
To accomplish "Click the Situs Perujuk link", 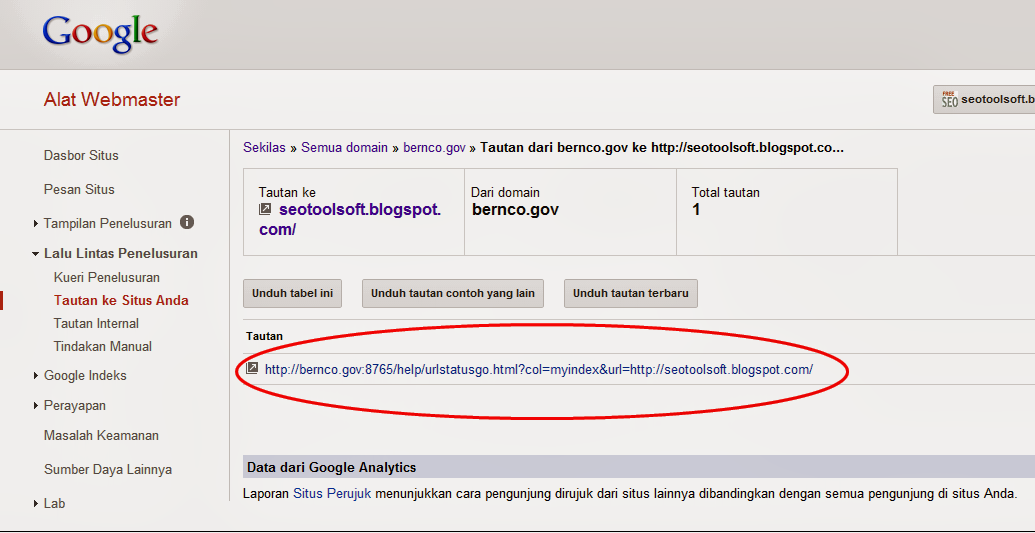I will pyautogui.click(x=332, y=493).
